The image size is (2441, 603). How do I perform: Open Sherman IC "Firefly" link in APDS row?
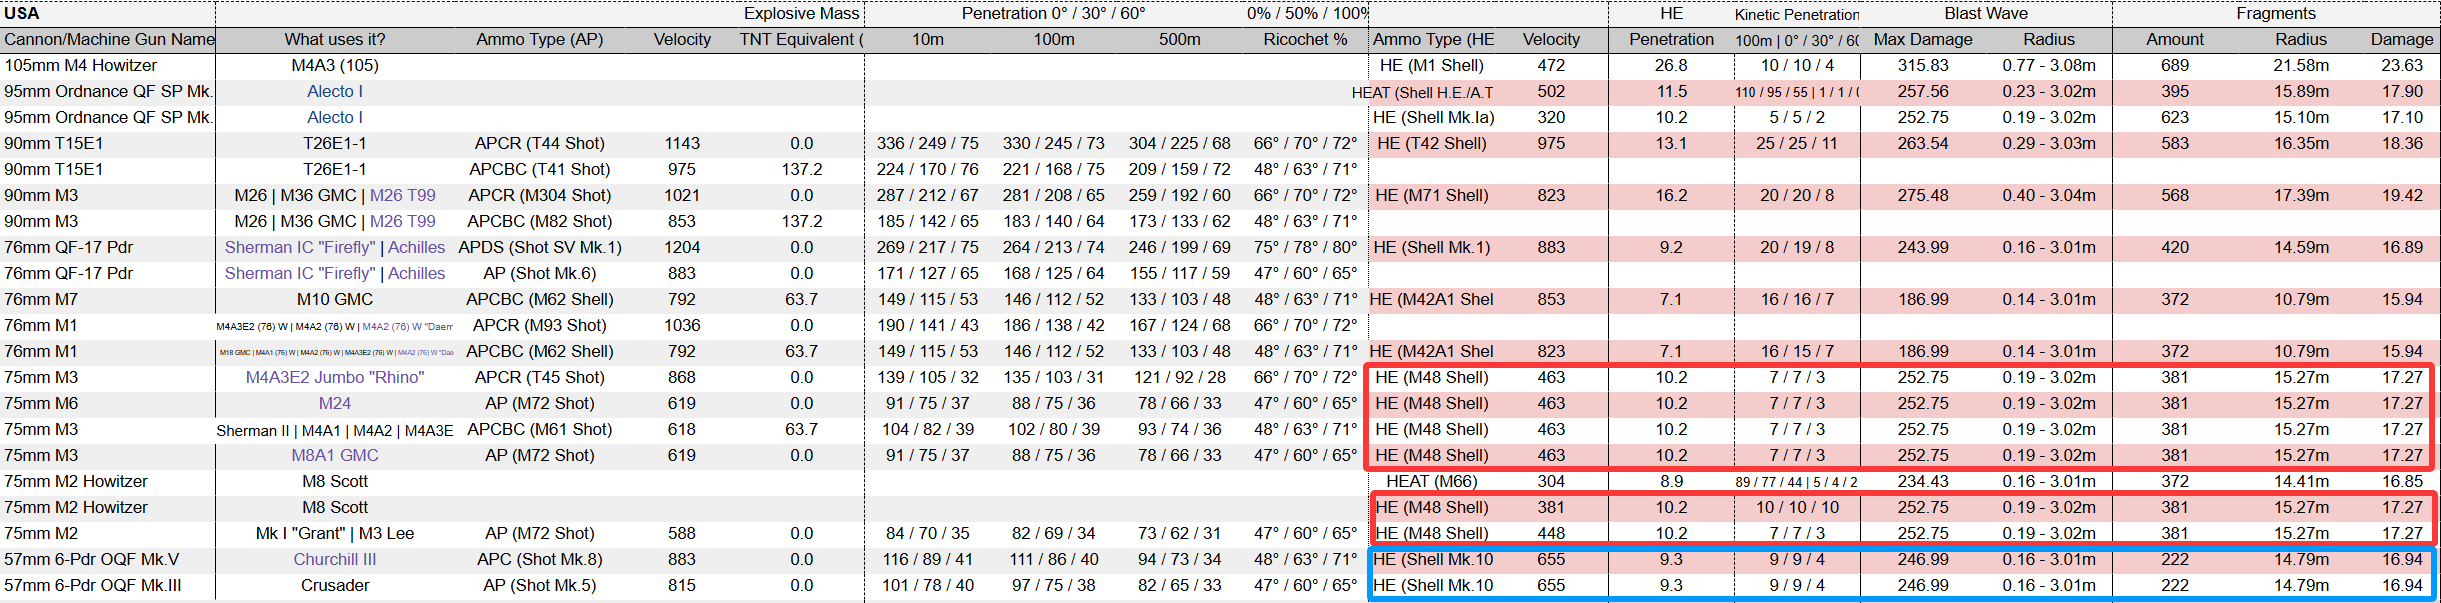[x=299, y=247]
